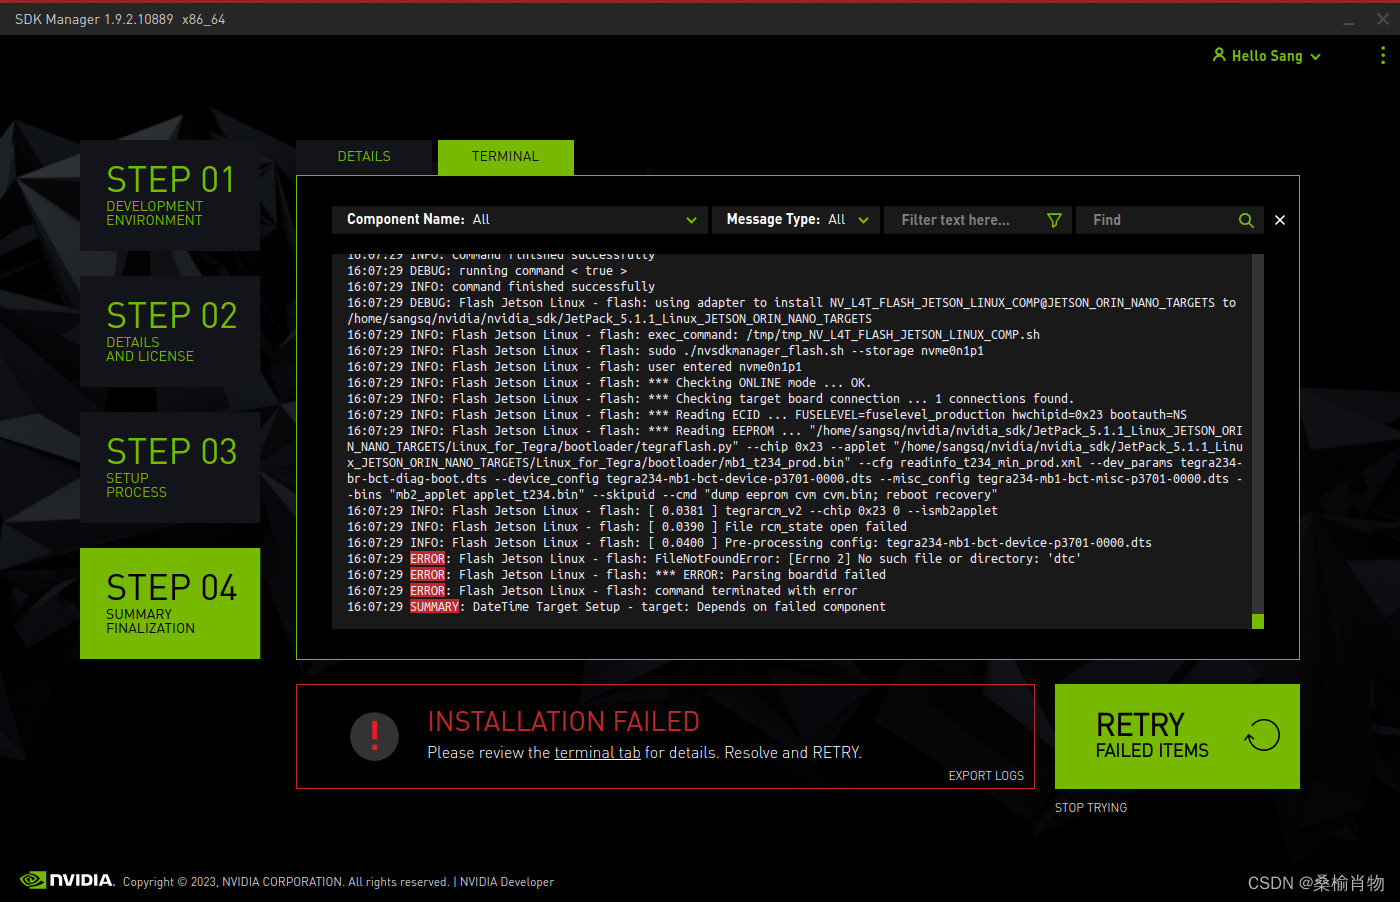Image resolution: width=1400 pixels, height=902 pixels.
Task: Click the Find magnifier icon
Action: tap(1246, 219)
